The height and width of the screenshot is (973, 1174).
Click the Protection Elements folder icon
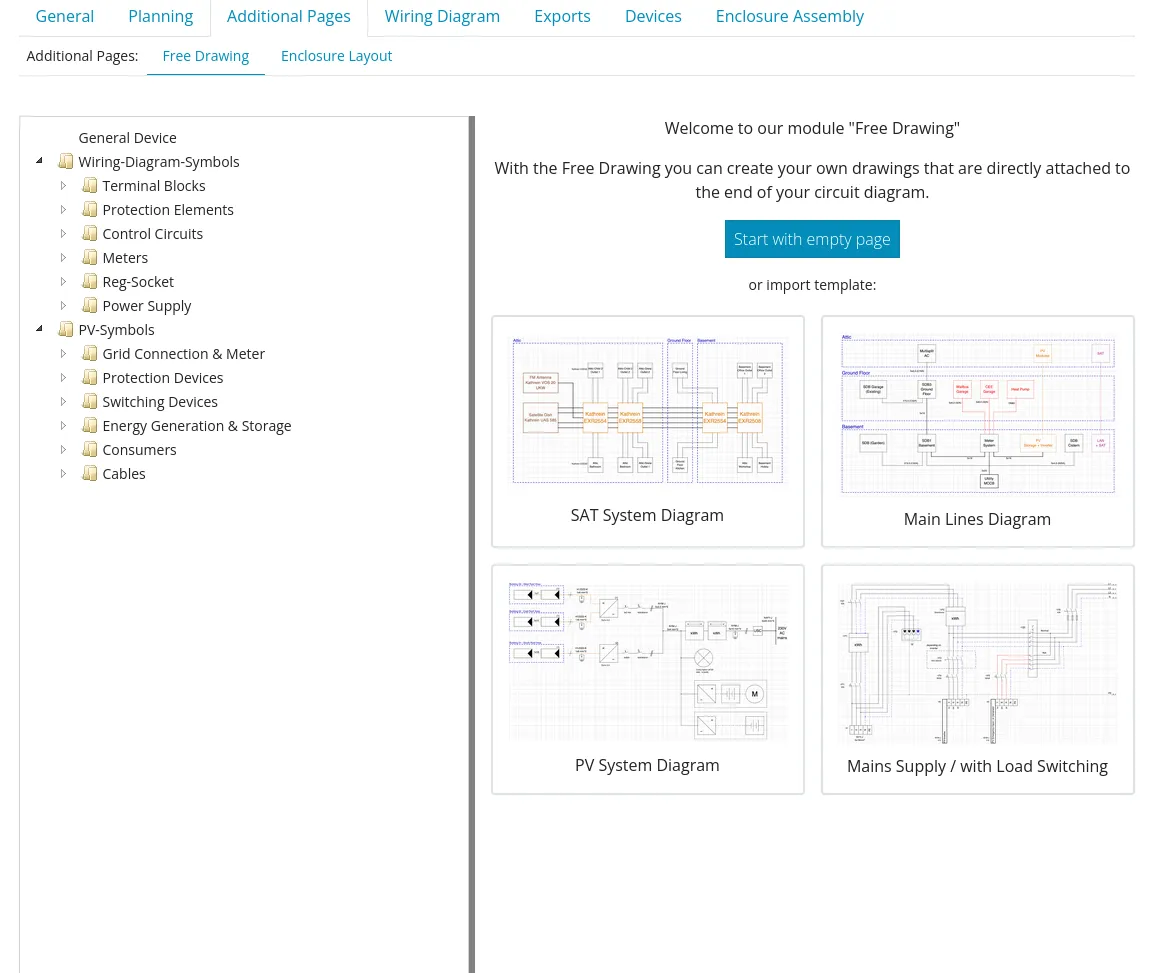[90, 209]
